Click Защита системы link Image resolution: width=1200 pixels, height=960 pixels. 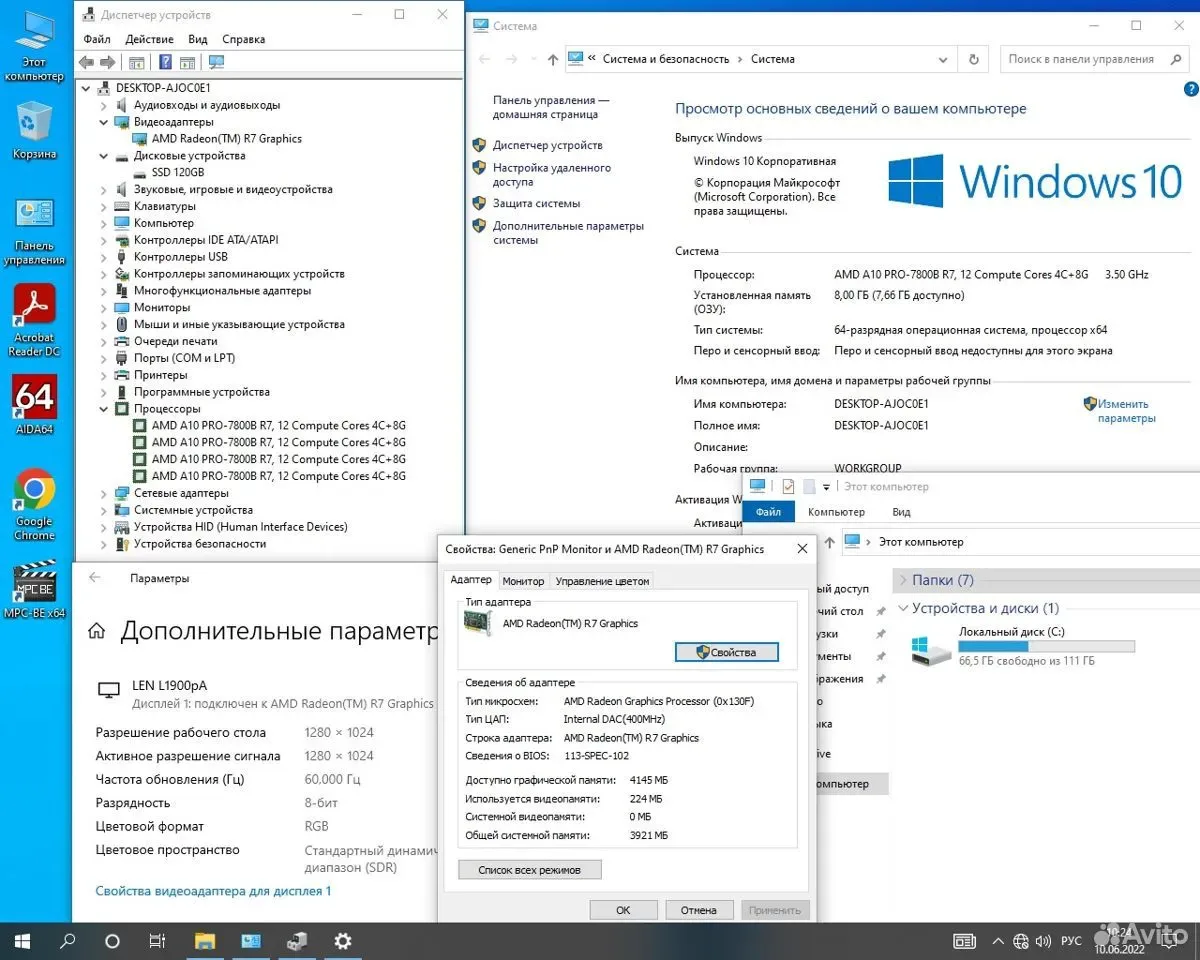pos(536,203)
